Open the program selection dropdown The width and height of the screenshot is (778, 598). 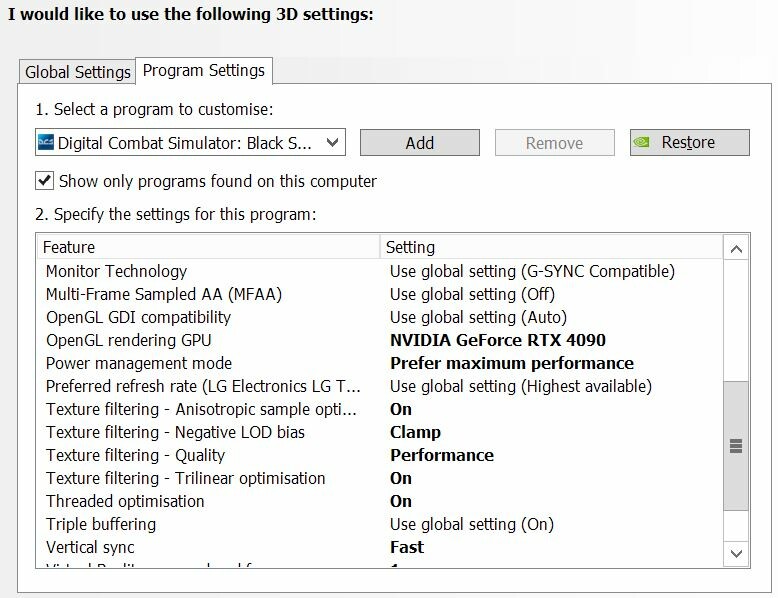click(190, 143)
